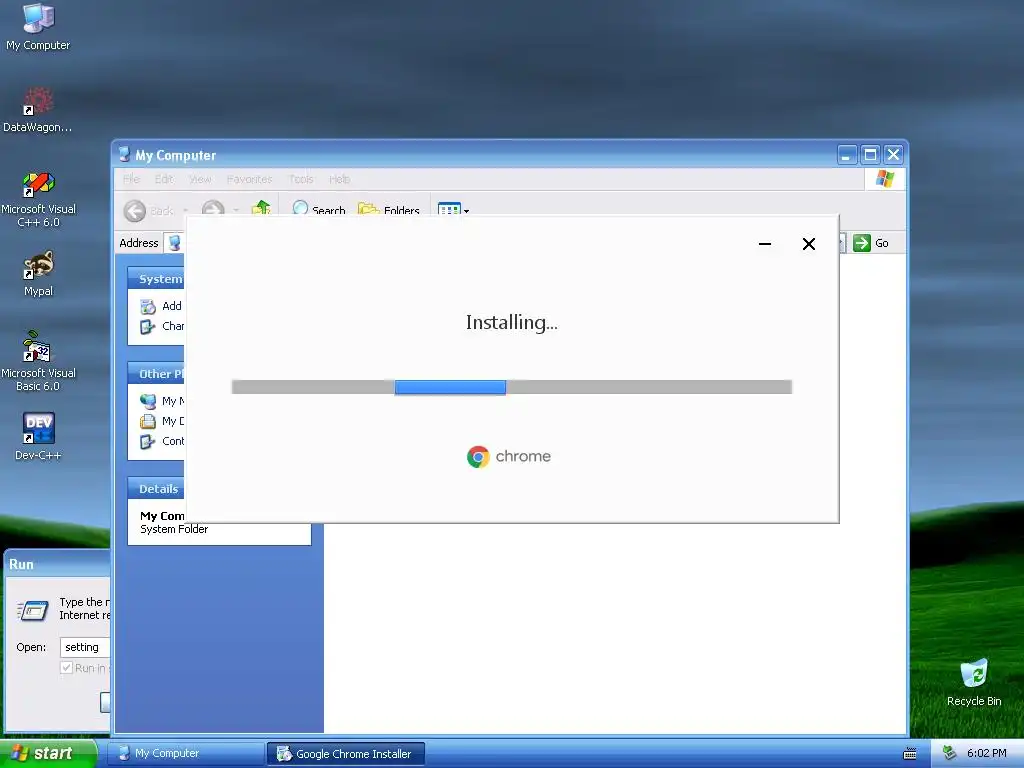Click the Start button
Image resolution: width=1024 pixels, height=768 pixels.
click(x=48, y=753)
